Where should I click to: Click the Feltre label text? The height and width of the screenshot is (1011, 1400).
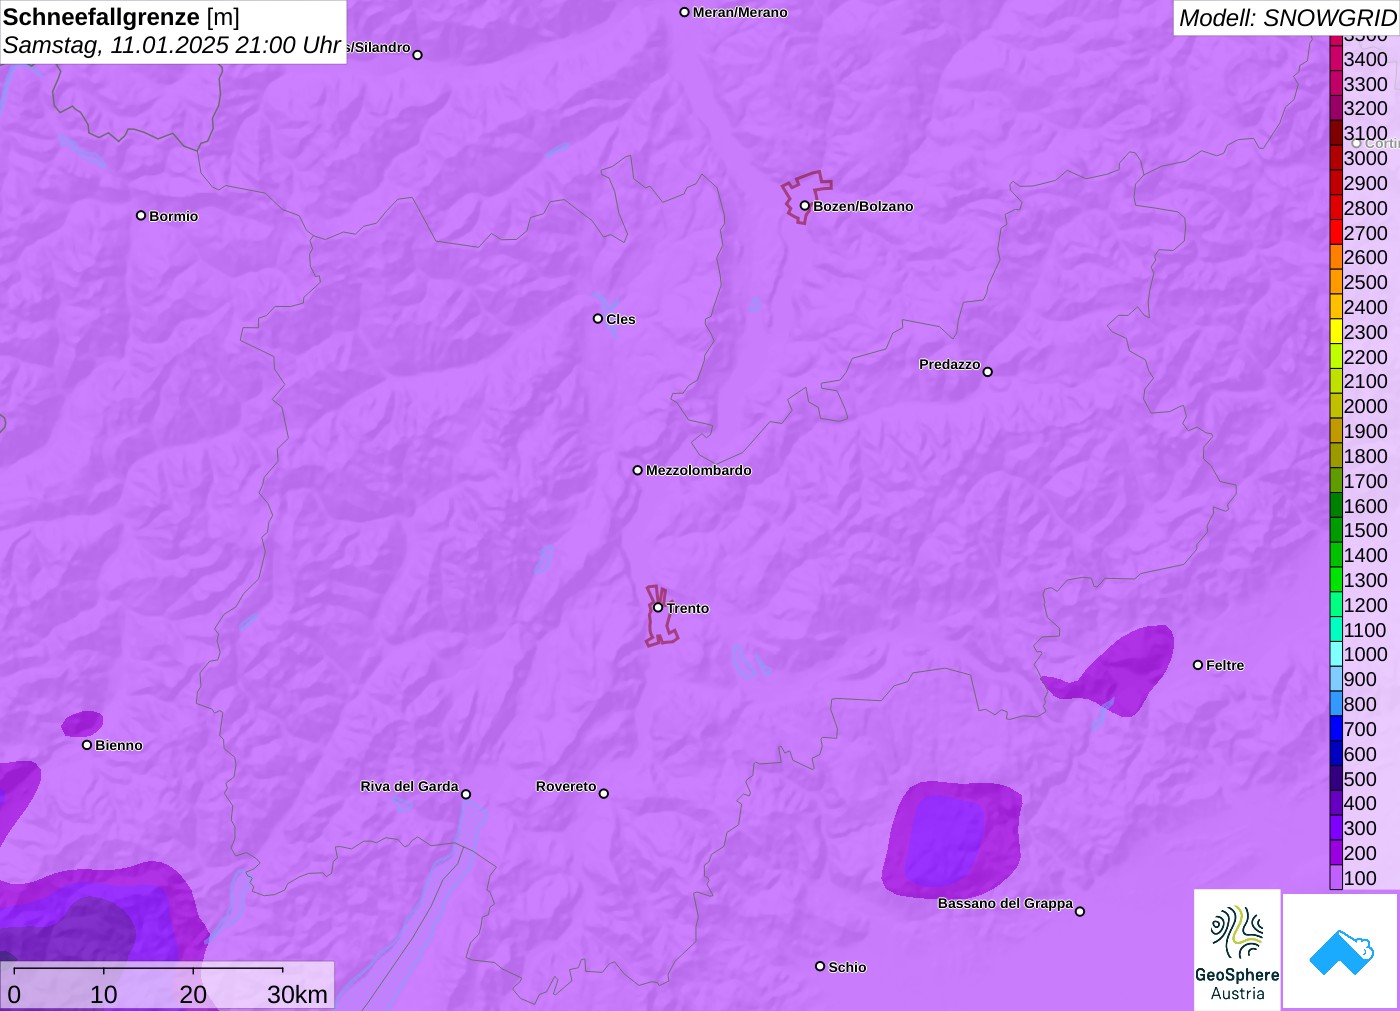[1225, 665]
